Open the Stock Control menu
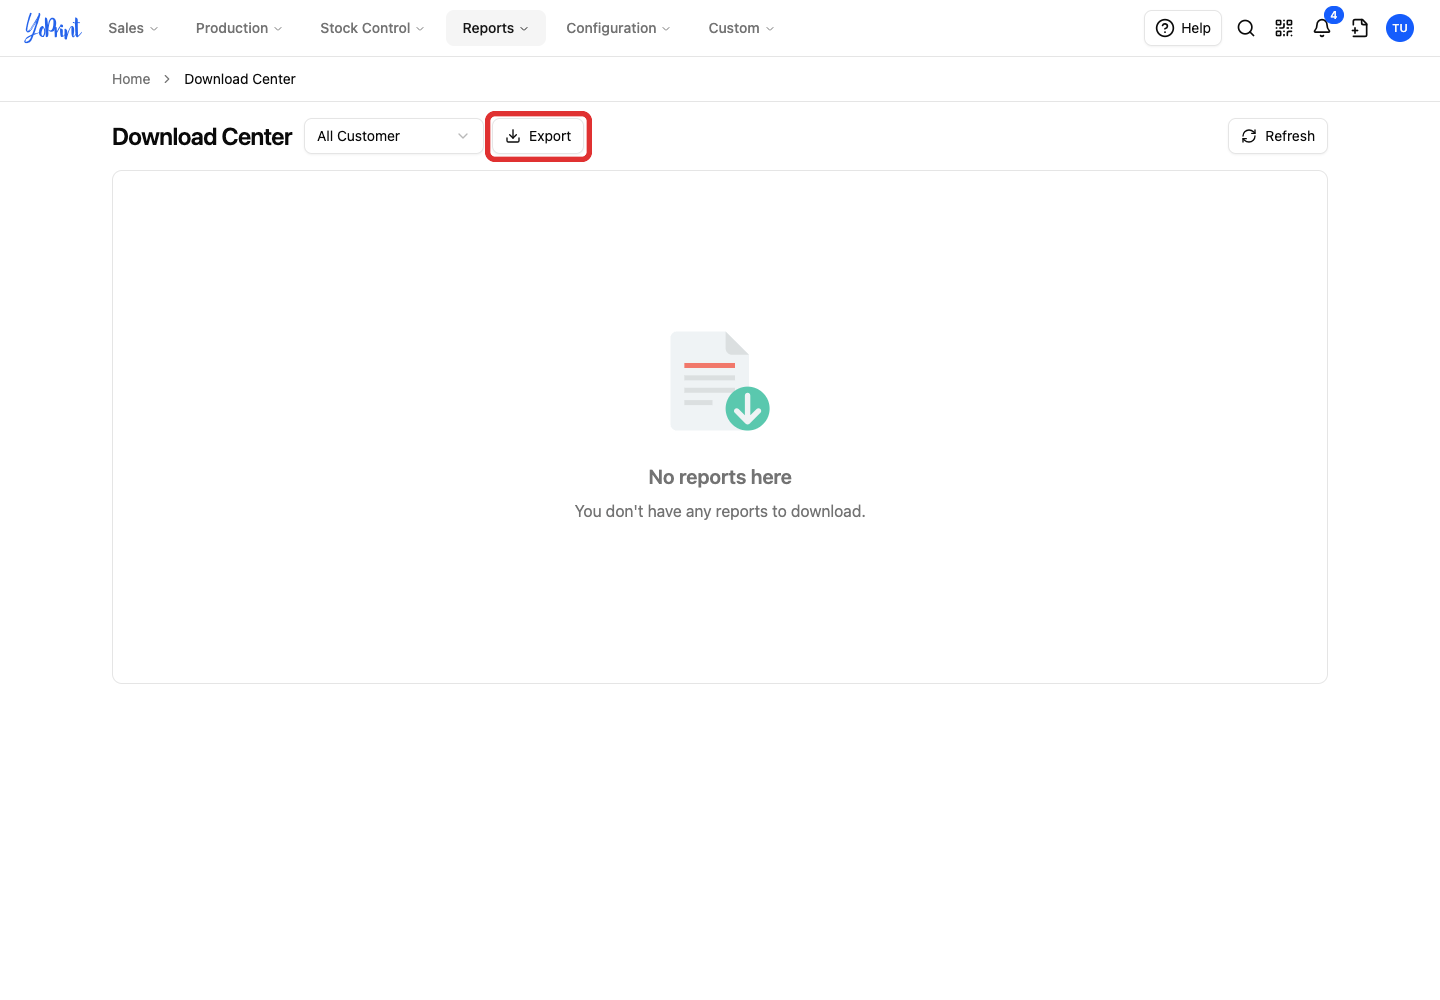This screenshot has height=1000, width=1440. click(372, 28)
